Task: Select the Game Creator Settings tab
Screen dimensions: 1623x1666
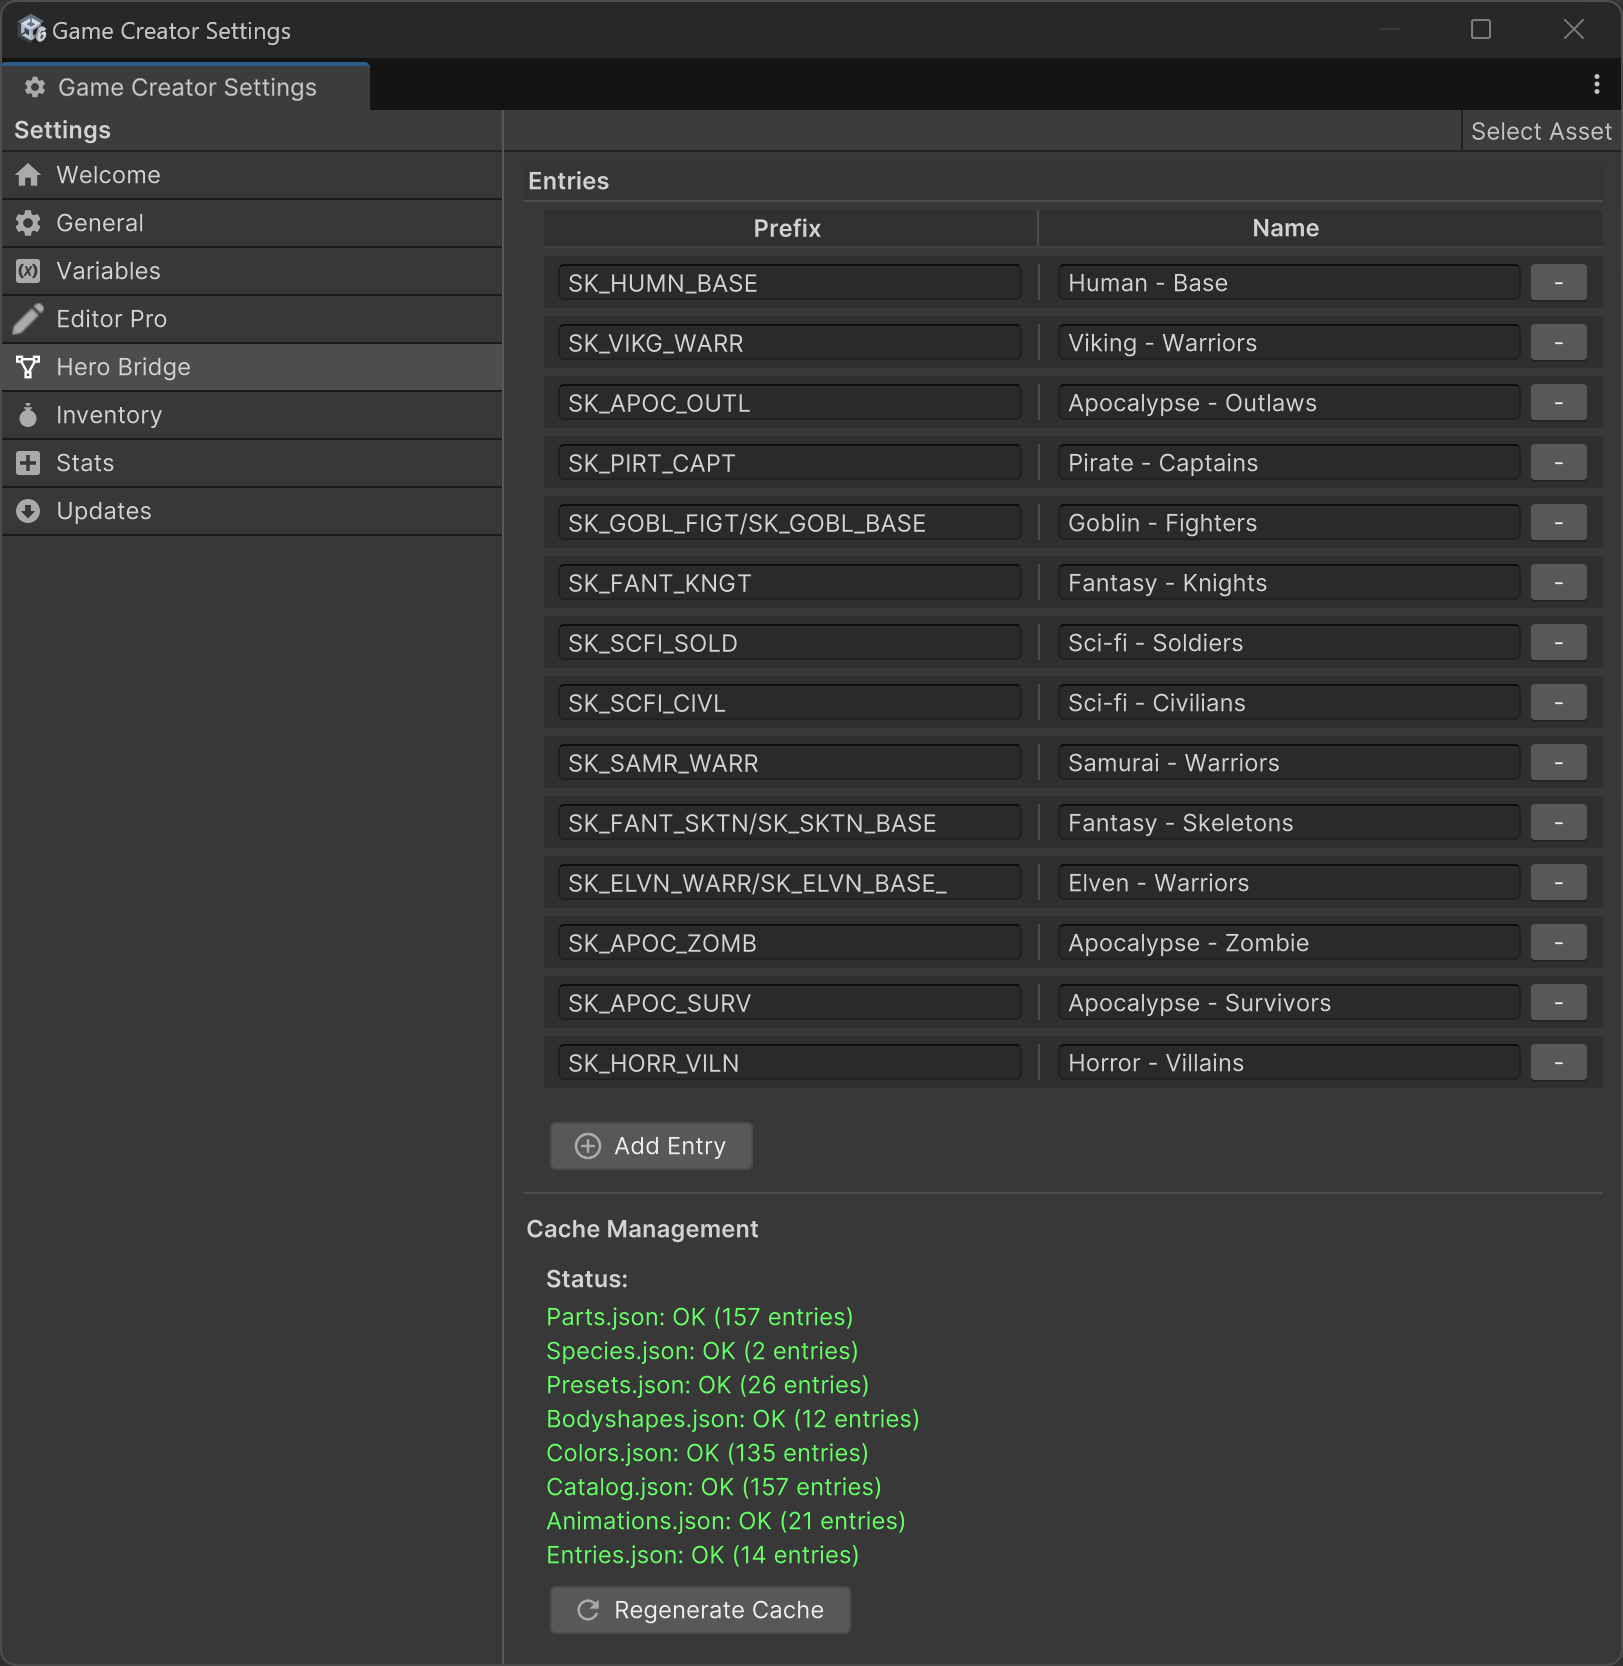Action: 186,87
